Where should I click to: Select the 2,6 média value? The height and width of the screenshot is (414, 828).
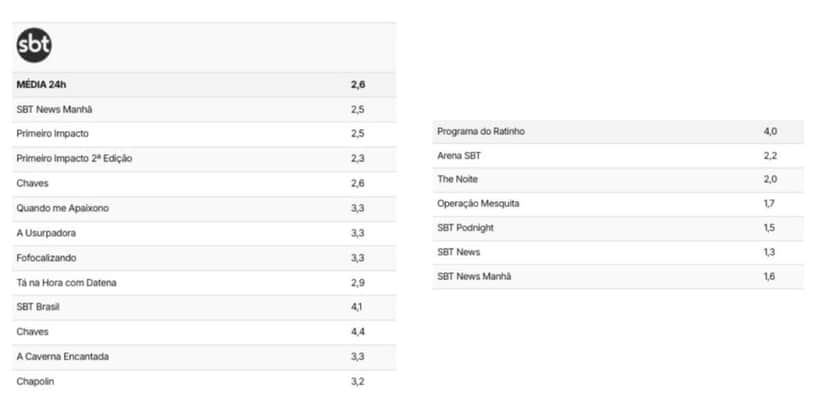(x=358, y=84)
